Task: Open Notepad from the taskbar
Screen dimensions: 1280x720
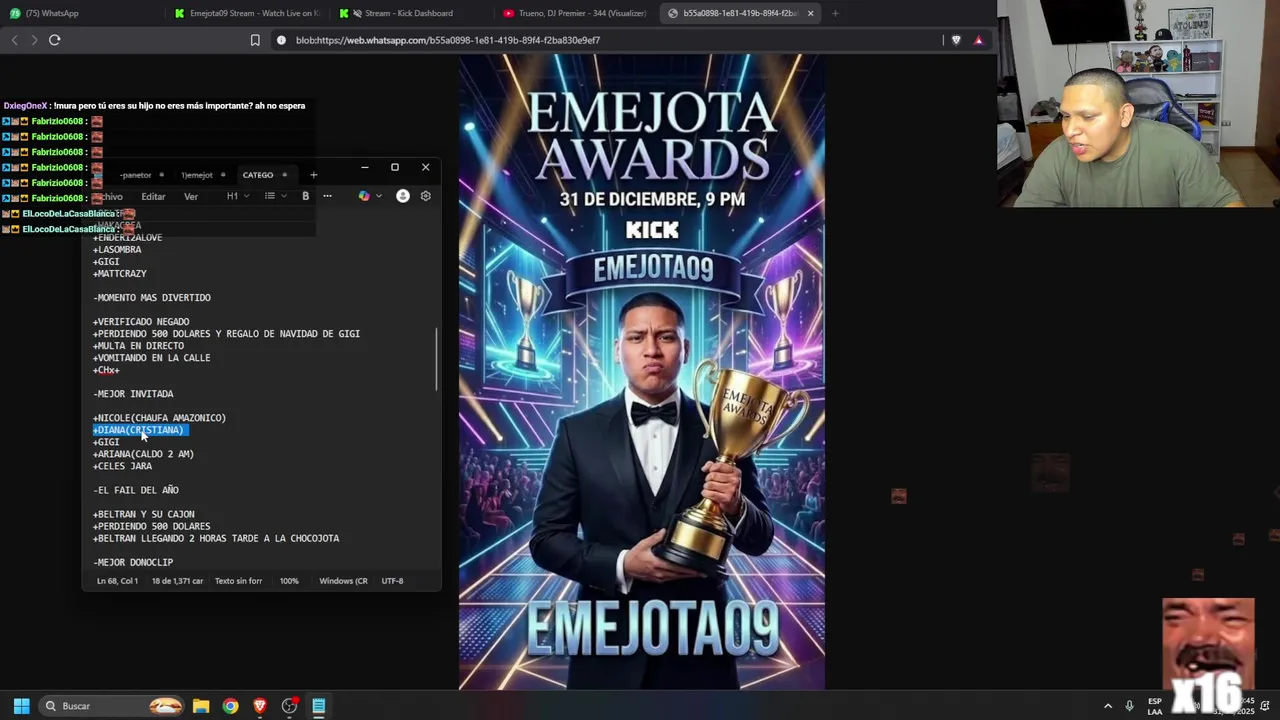Action: [319, 706]
